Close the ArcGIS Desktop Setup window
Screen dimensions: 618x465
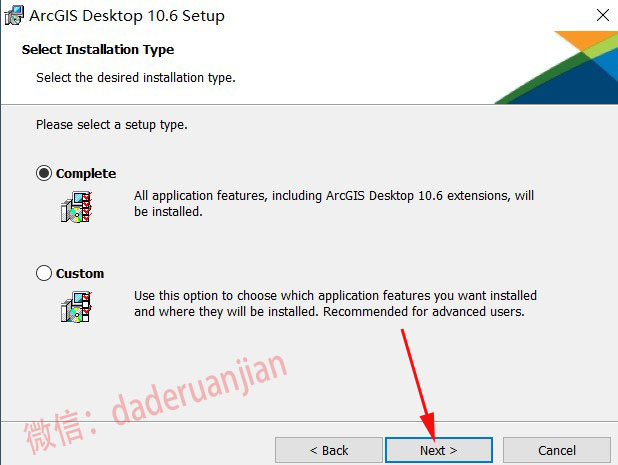[603, 15]
